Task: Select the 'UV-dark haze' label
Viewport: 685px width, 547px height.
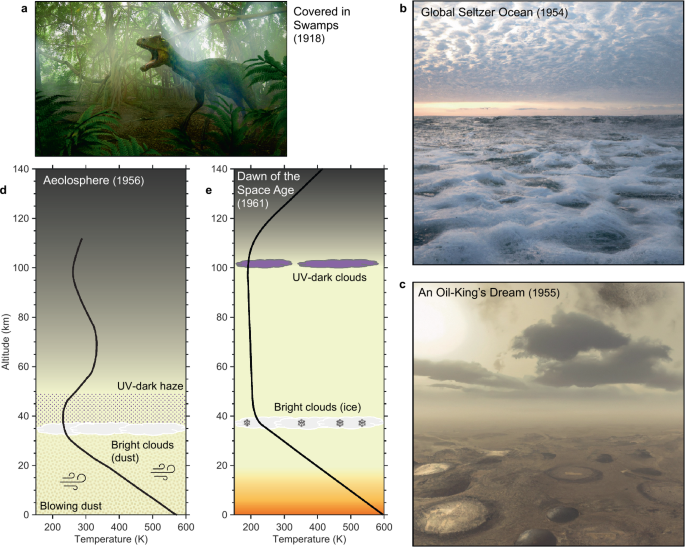Action: [x=150, y=386]
